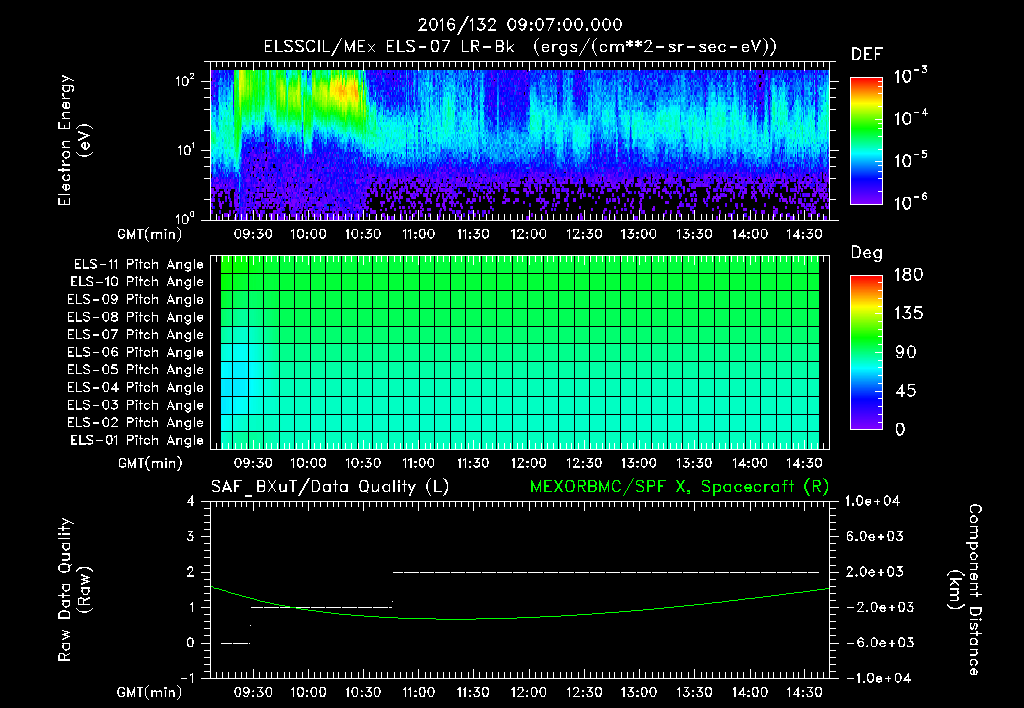This screenshot has height=708, width=1024.
Task: Click the plot title date 2016/132 09:07:00.000
Action: (520, 25)
